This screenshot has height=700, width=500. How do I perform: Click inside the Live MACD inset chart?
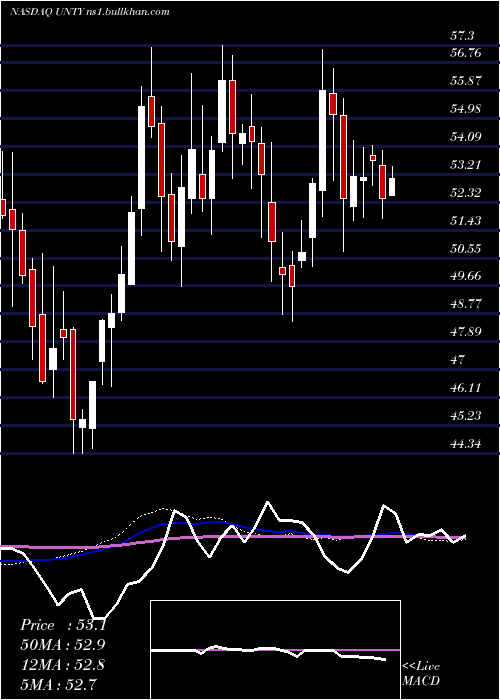(x=275, y=650)
